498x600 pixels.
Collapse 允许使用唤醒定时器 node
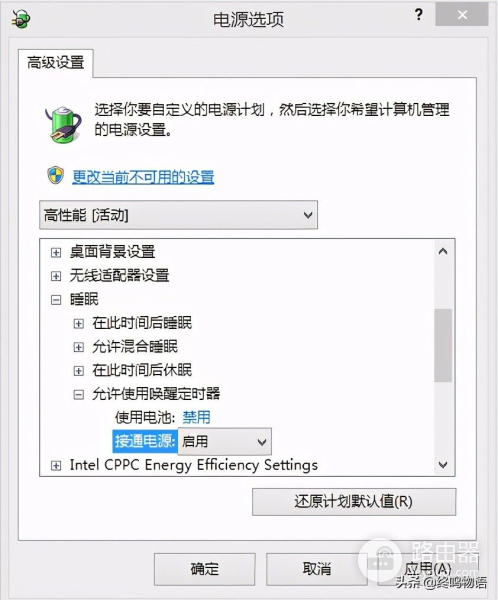[78, 395]
